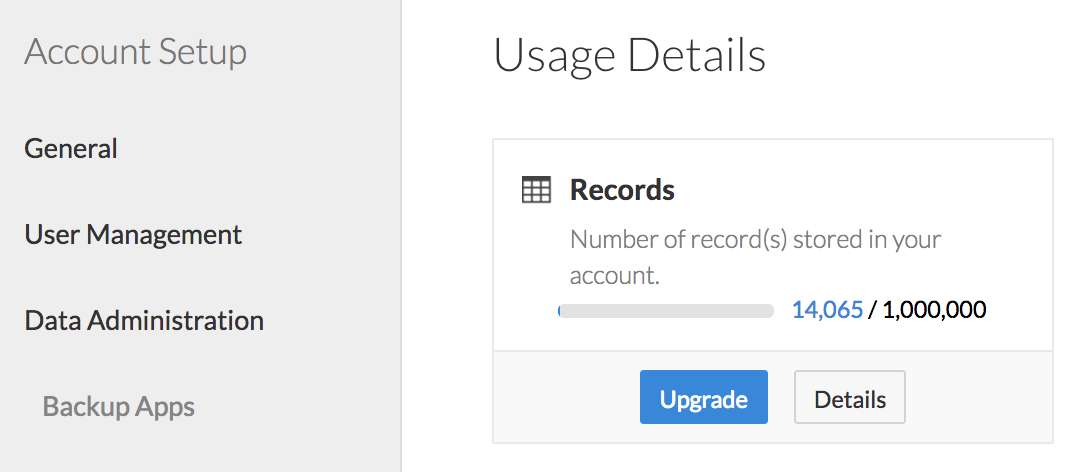This screenshot has height=472, width=1082.
Task: Select Data Administration in the sidebar
Action: pyautogui.click(x=144, y=321)
